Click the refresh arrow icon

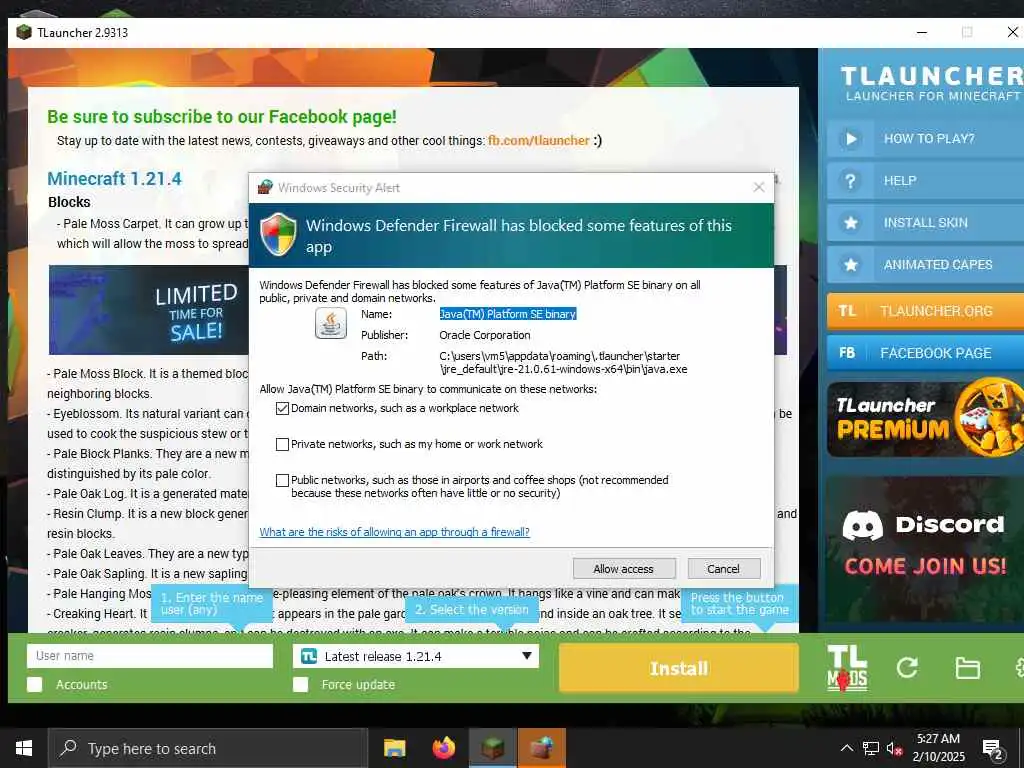coord(906,667)
